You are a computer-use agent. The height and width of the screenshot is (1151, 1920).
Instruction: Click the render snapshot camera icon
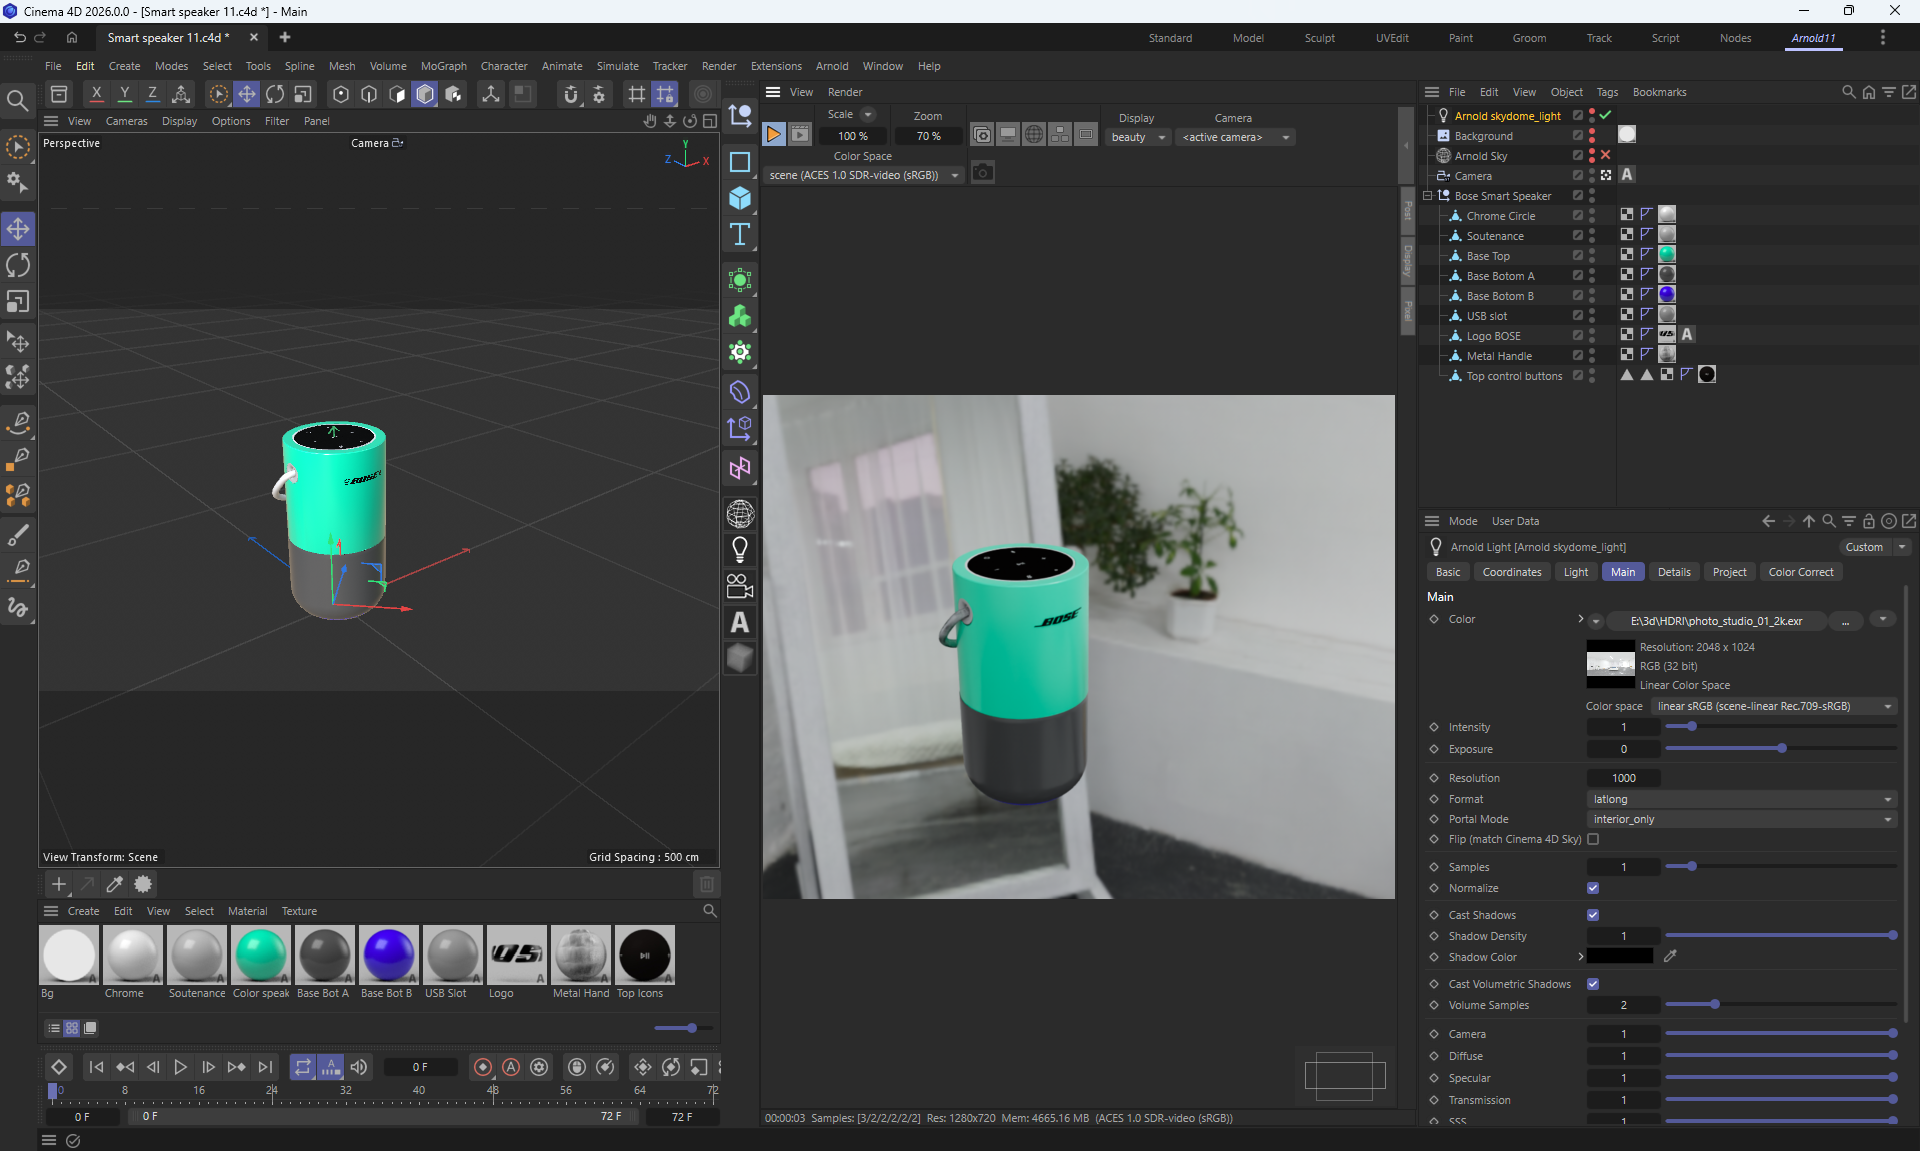tap(983, 173)
